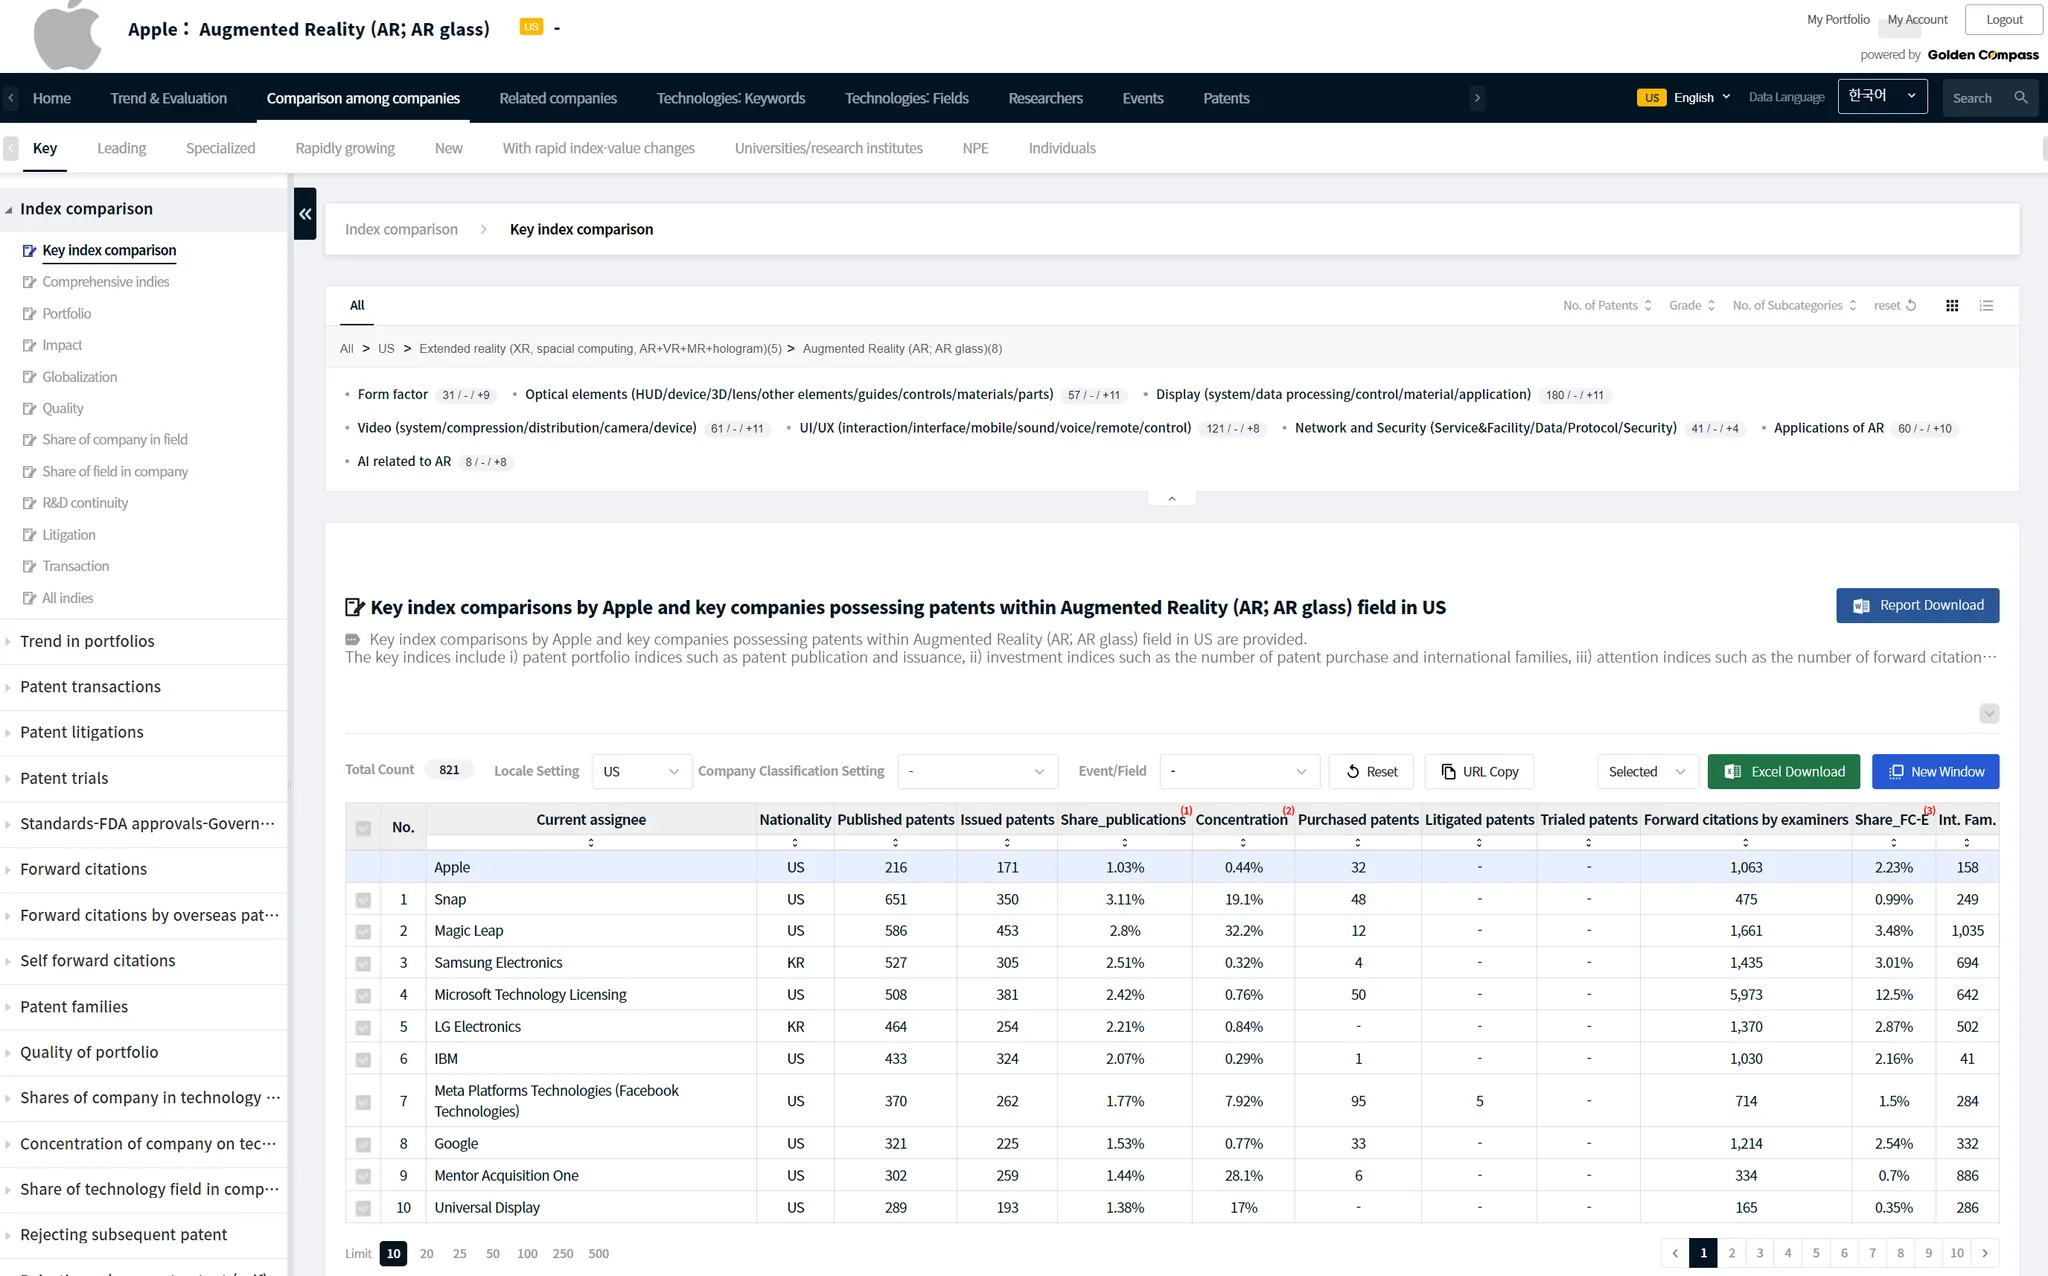Open Company Classification Setting dropdown
Viewport: 2048px width, 1276px height.
coord(977,772)
